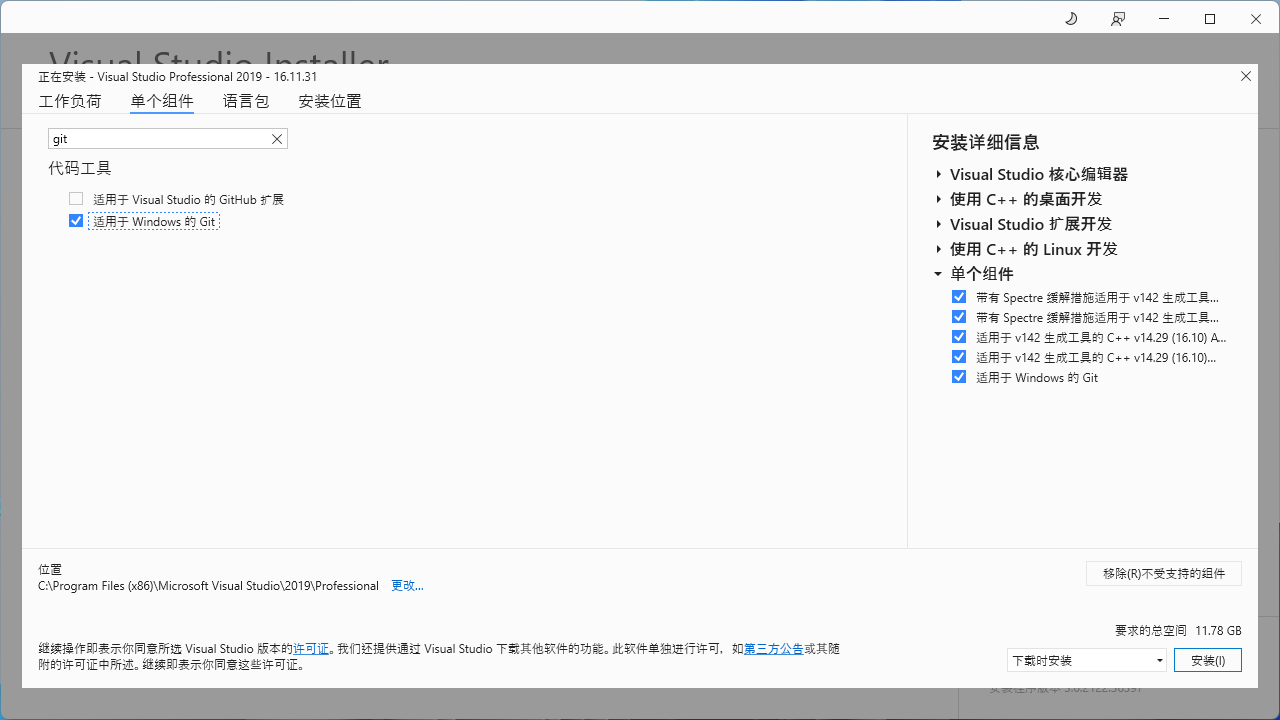Viewport: 1280px width, 720px height.
Task: Close the installing dialog with X
Action: point(1246,76)
